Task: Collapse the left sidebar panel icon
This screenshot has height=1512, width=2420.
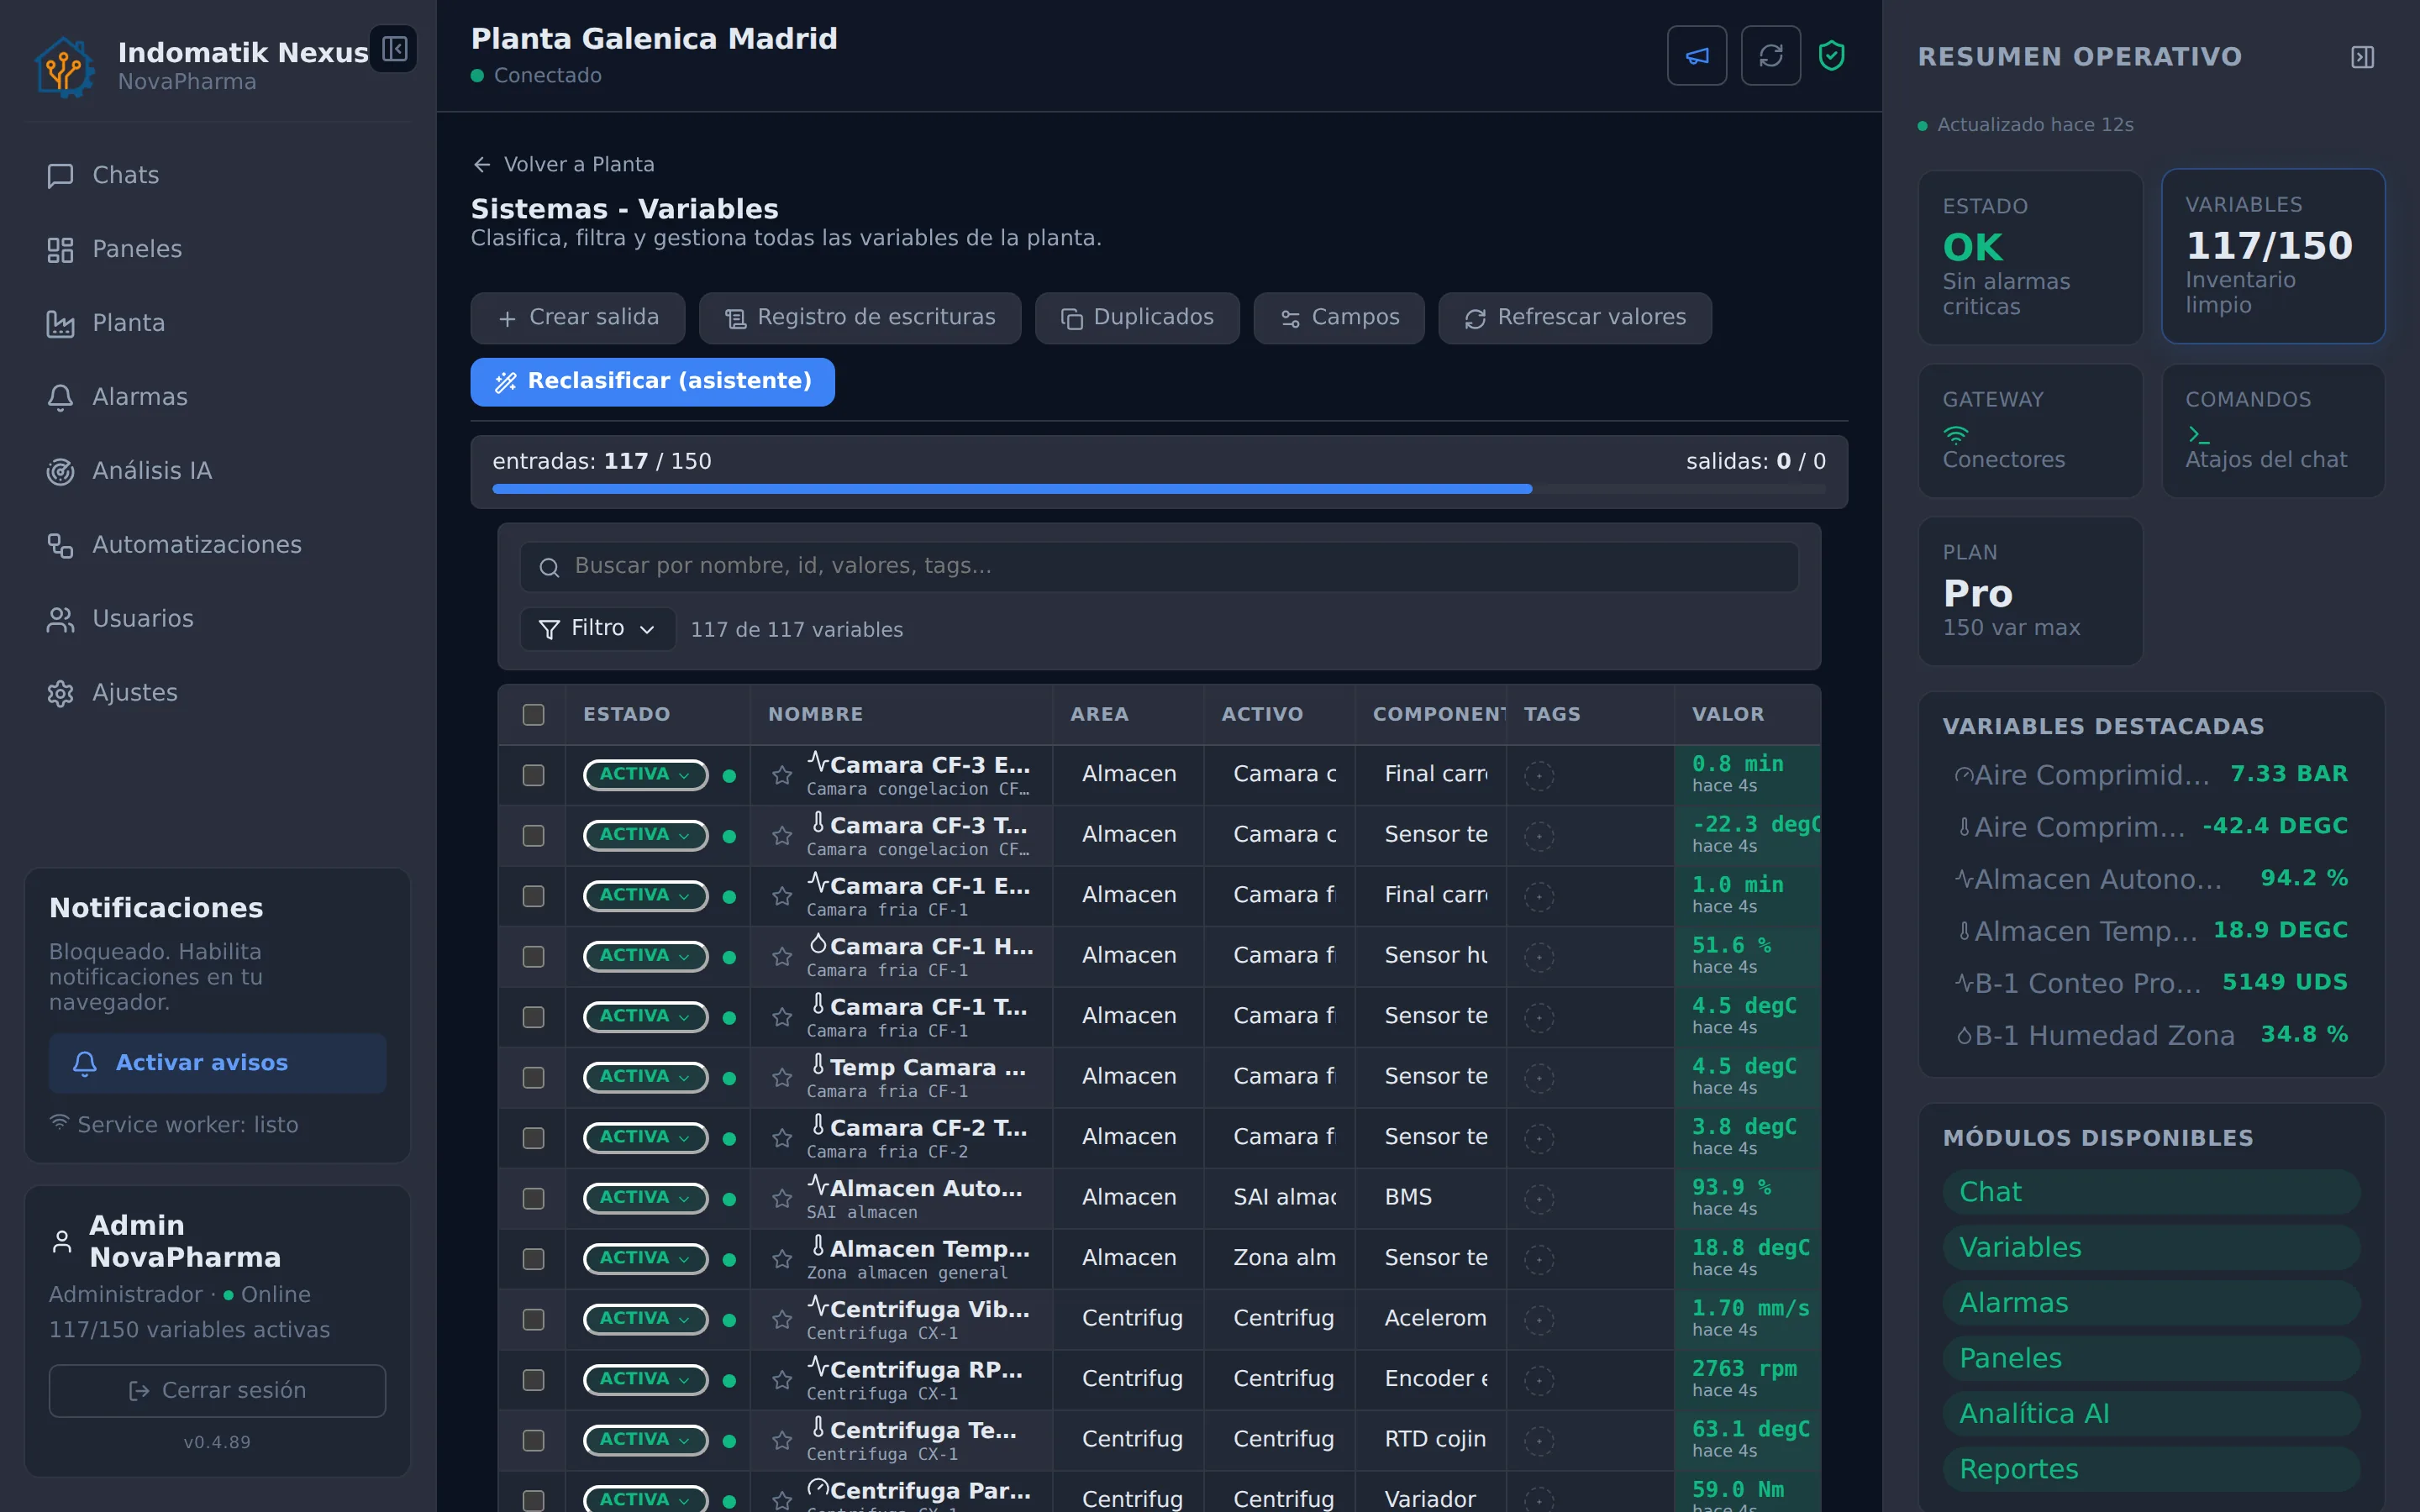Action: pyautogui.click(x=394, y=49)
